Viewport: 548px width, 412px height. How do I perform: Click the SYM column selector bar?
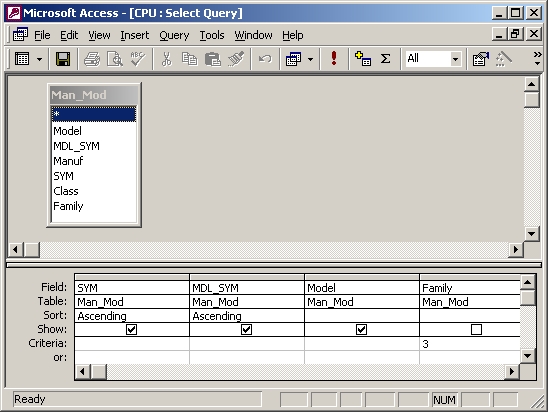coord(132,277)
